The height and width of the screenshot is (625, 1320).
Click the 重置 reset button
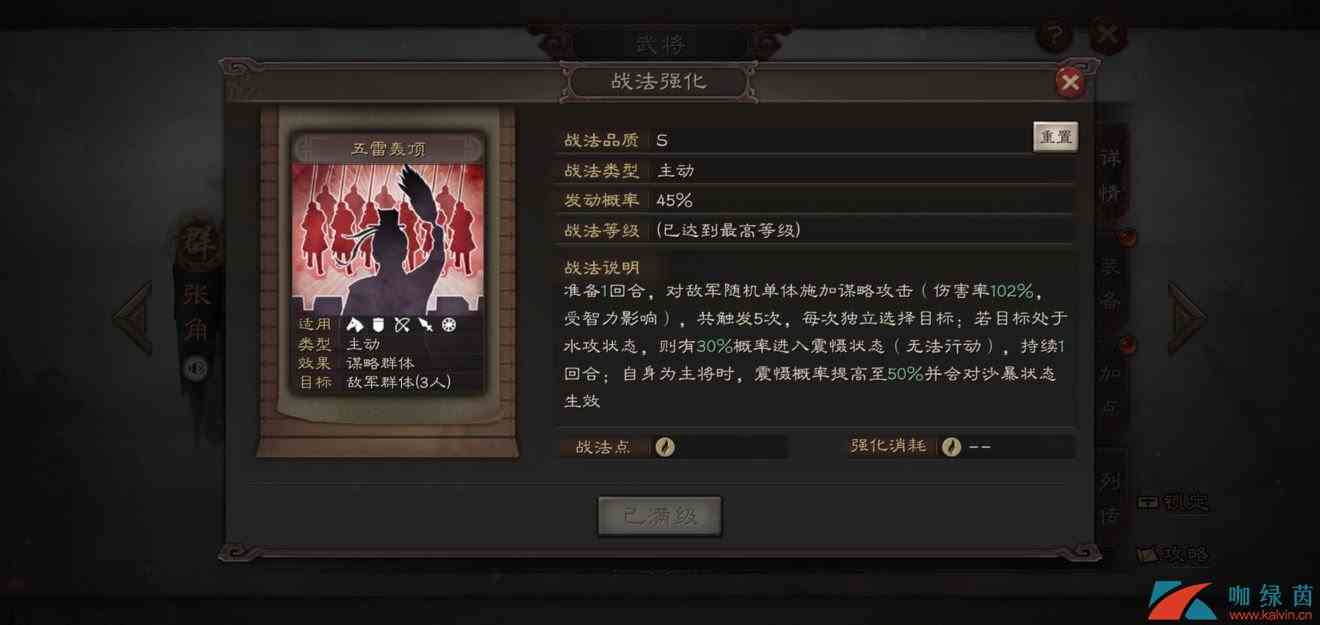[x=1055, y=137]
